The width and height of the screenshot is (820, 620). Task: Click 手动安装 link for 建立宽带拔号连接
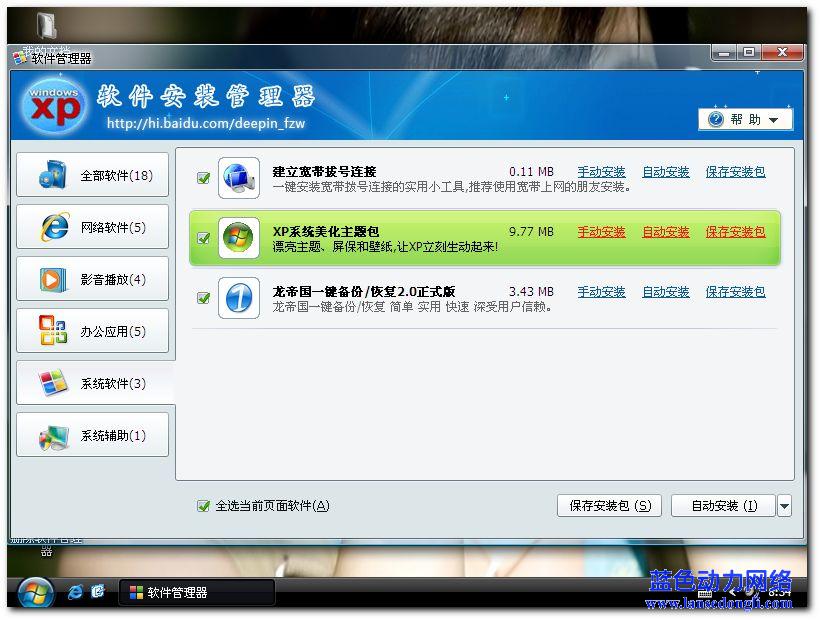[x=601, y=172]
